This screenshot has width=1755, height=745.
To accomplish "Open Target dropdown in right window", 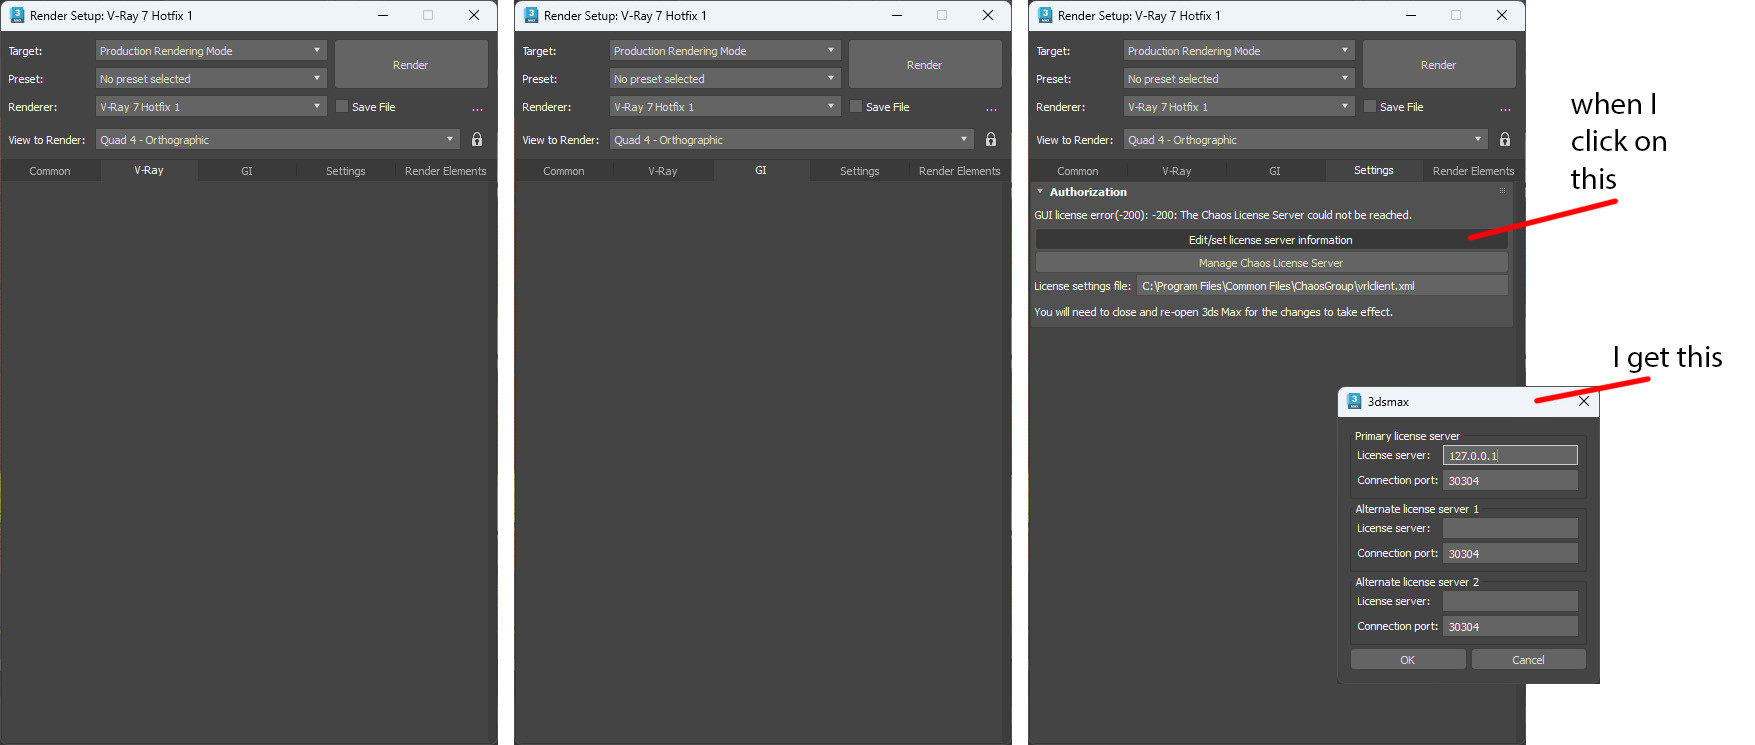I will pos(1239,50).
